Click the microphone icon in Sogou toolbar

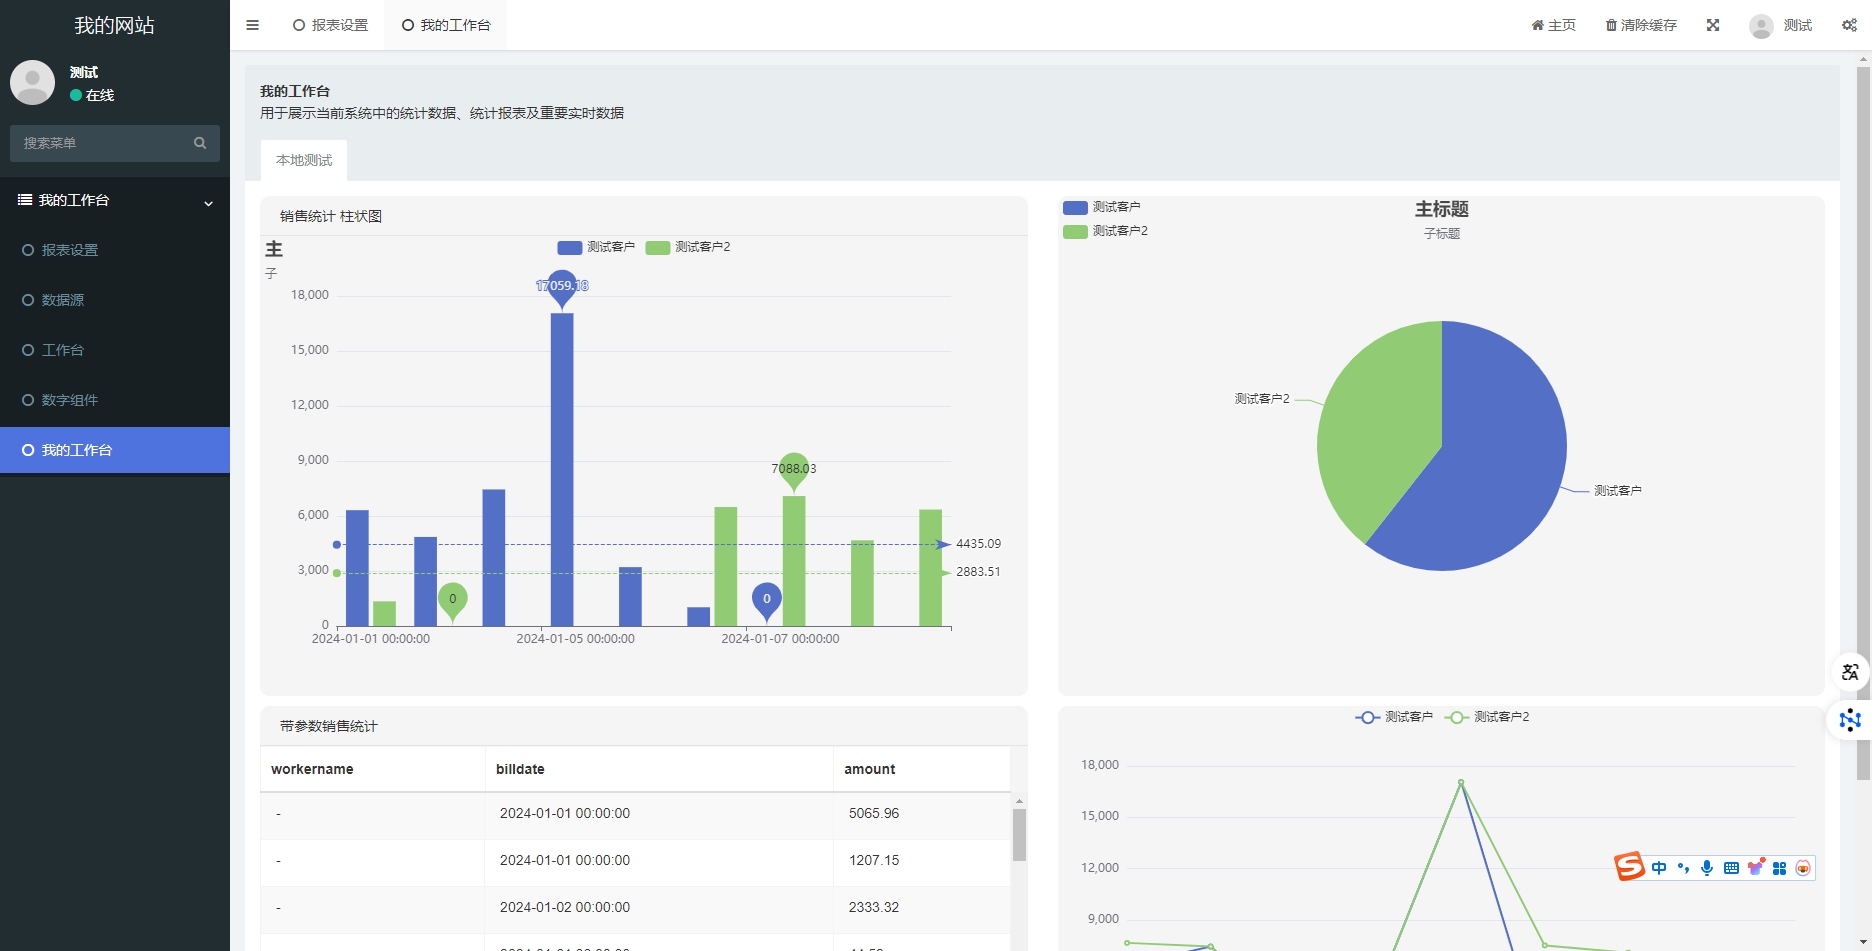pyautogui.click(x=1707, y=868)
